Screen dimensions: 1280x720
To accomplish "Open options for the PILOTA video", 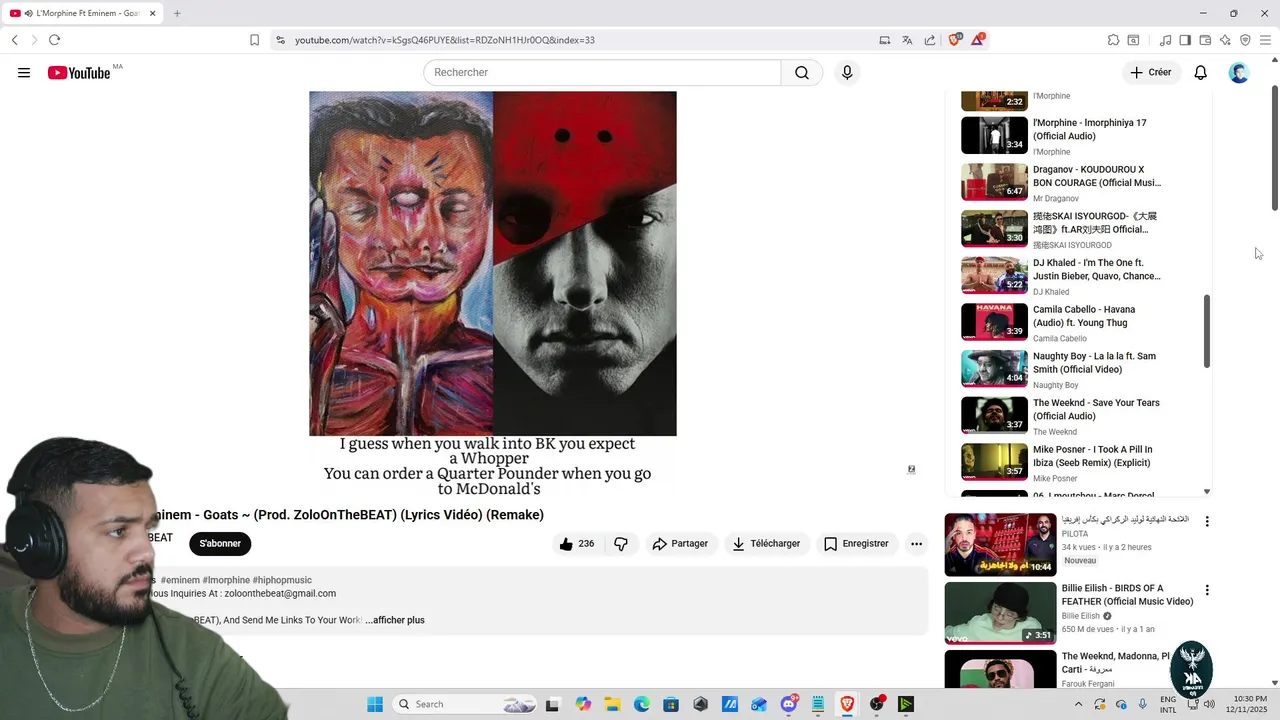I will (x=1207, y=522).
